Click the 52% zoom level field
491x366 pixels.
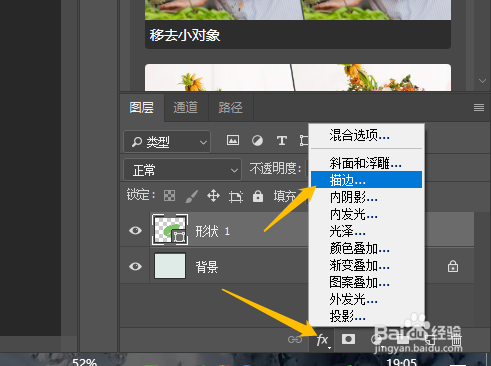point(84,362)
